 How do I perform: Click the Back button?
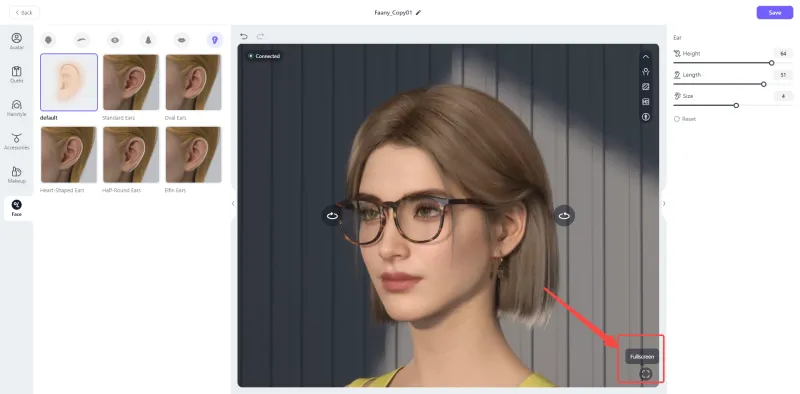24,13
